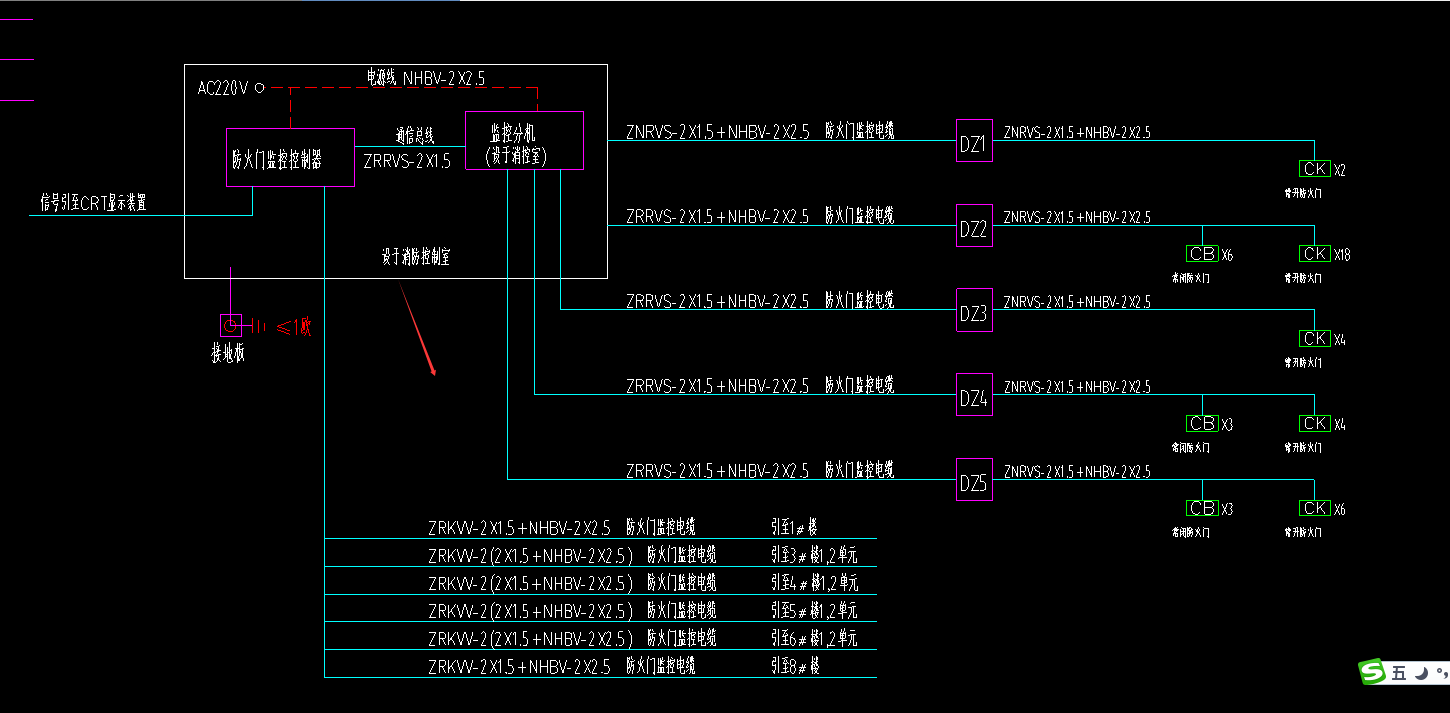Click the cable label right of DZ2
Viewport: 1450px width, 713px height.
pyautogui.click(x=1077, y=217)
